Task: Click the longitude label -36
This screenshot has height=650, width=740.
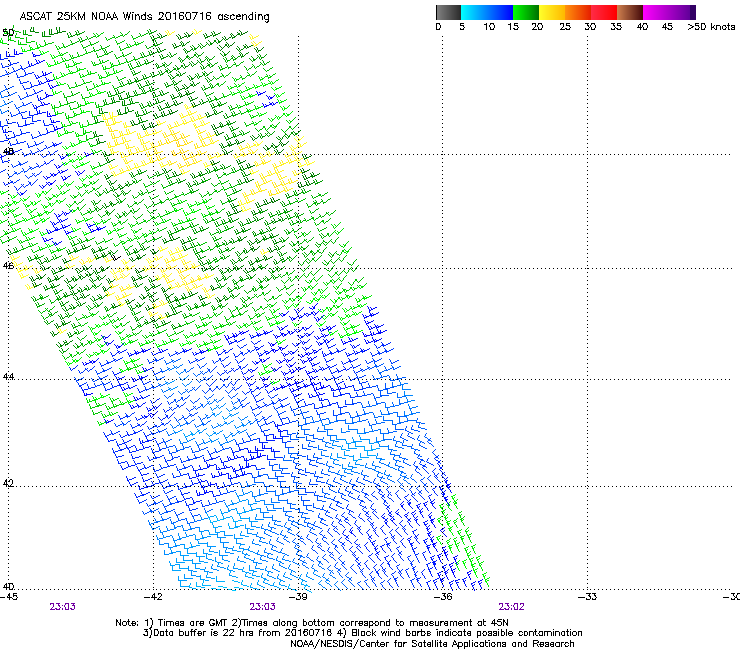Action: pyautogui.click(x=442, y=597)
